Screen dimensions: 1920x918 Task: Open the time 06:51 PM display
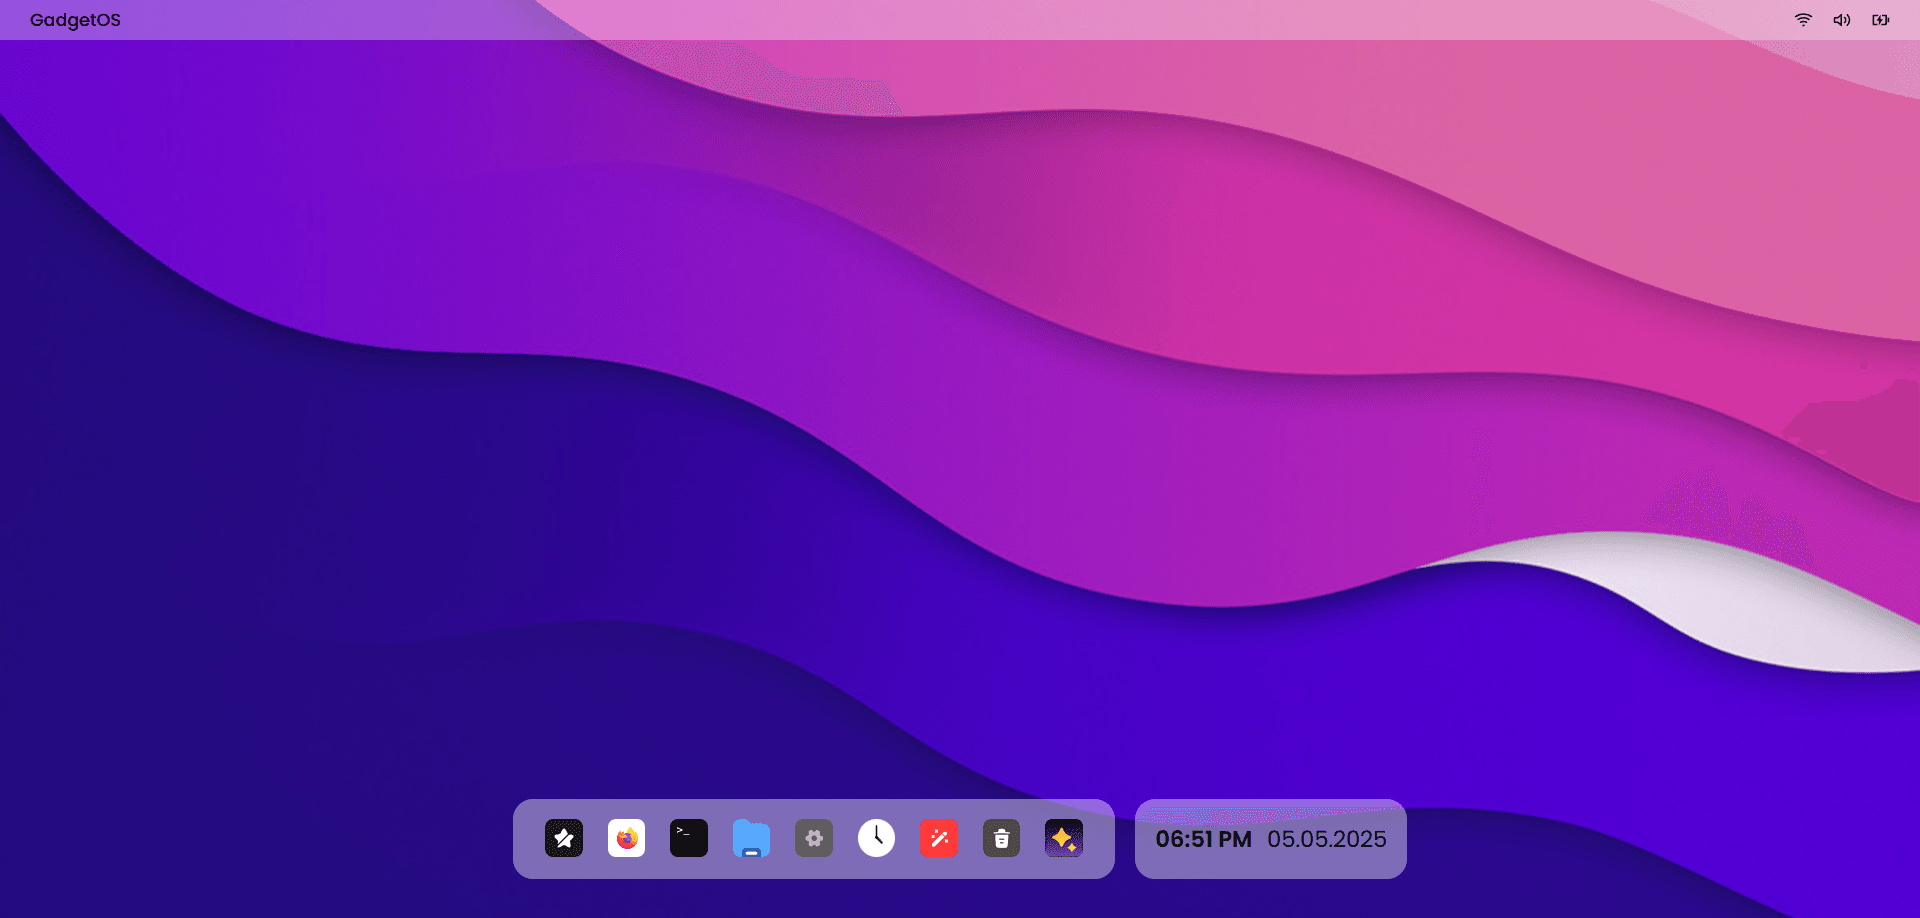click(x=1205, y=839)
